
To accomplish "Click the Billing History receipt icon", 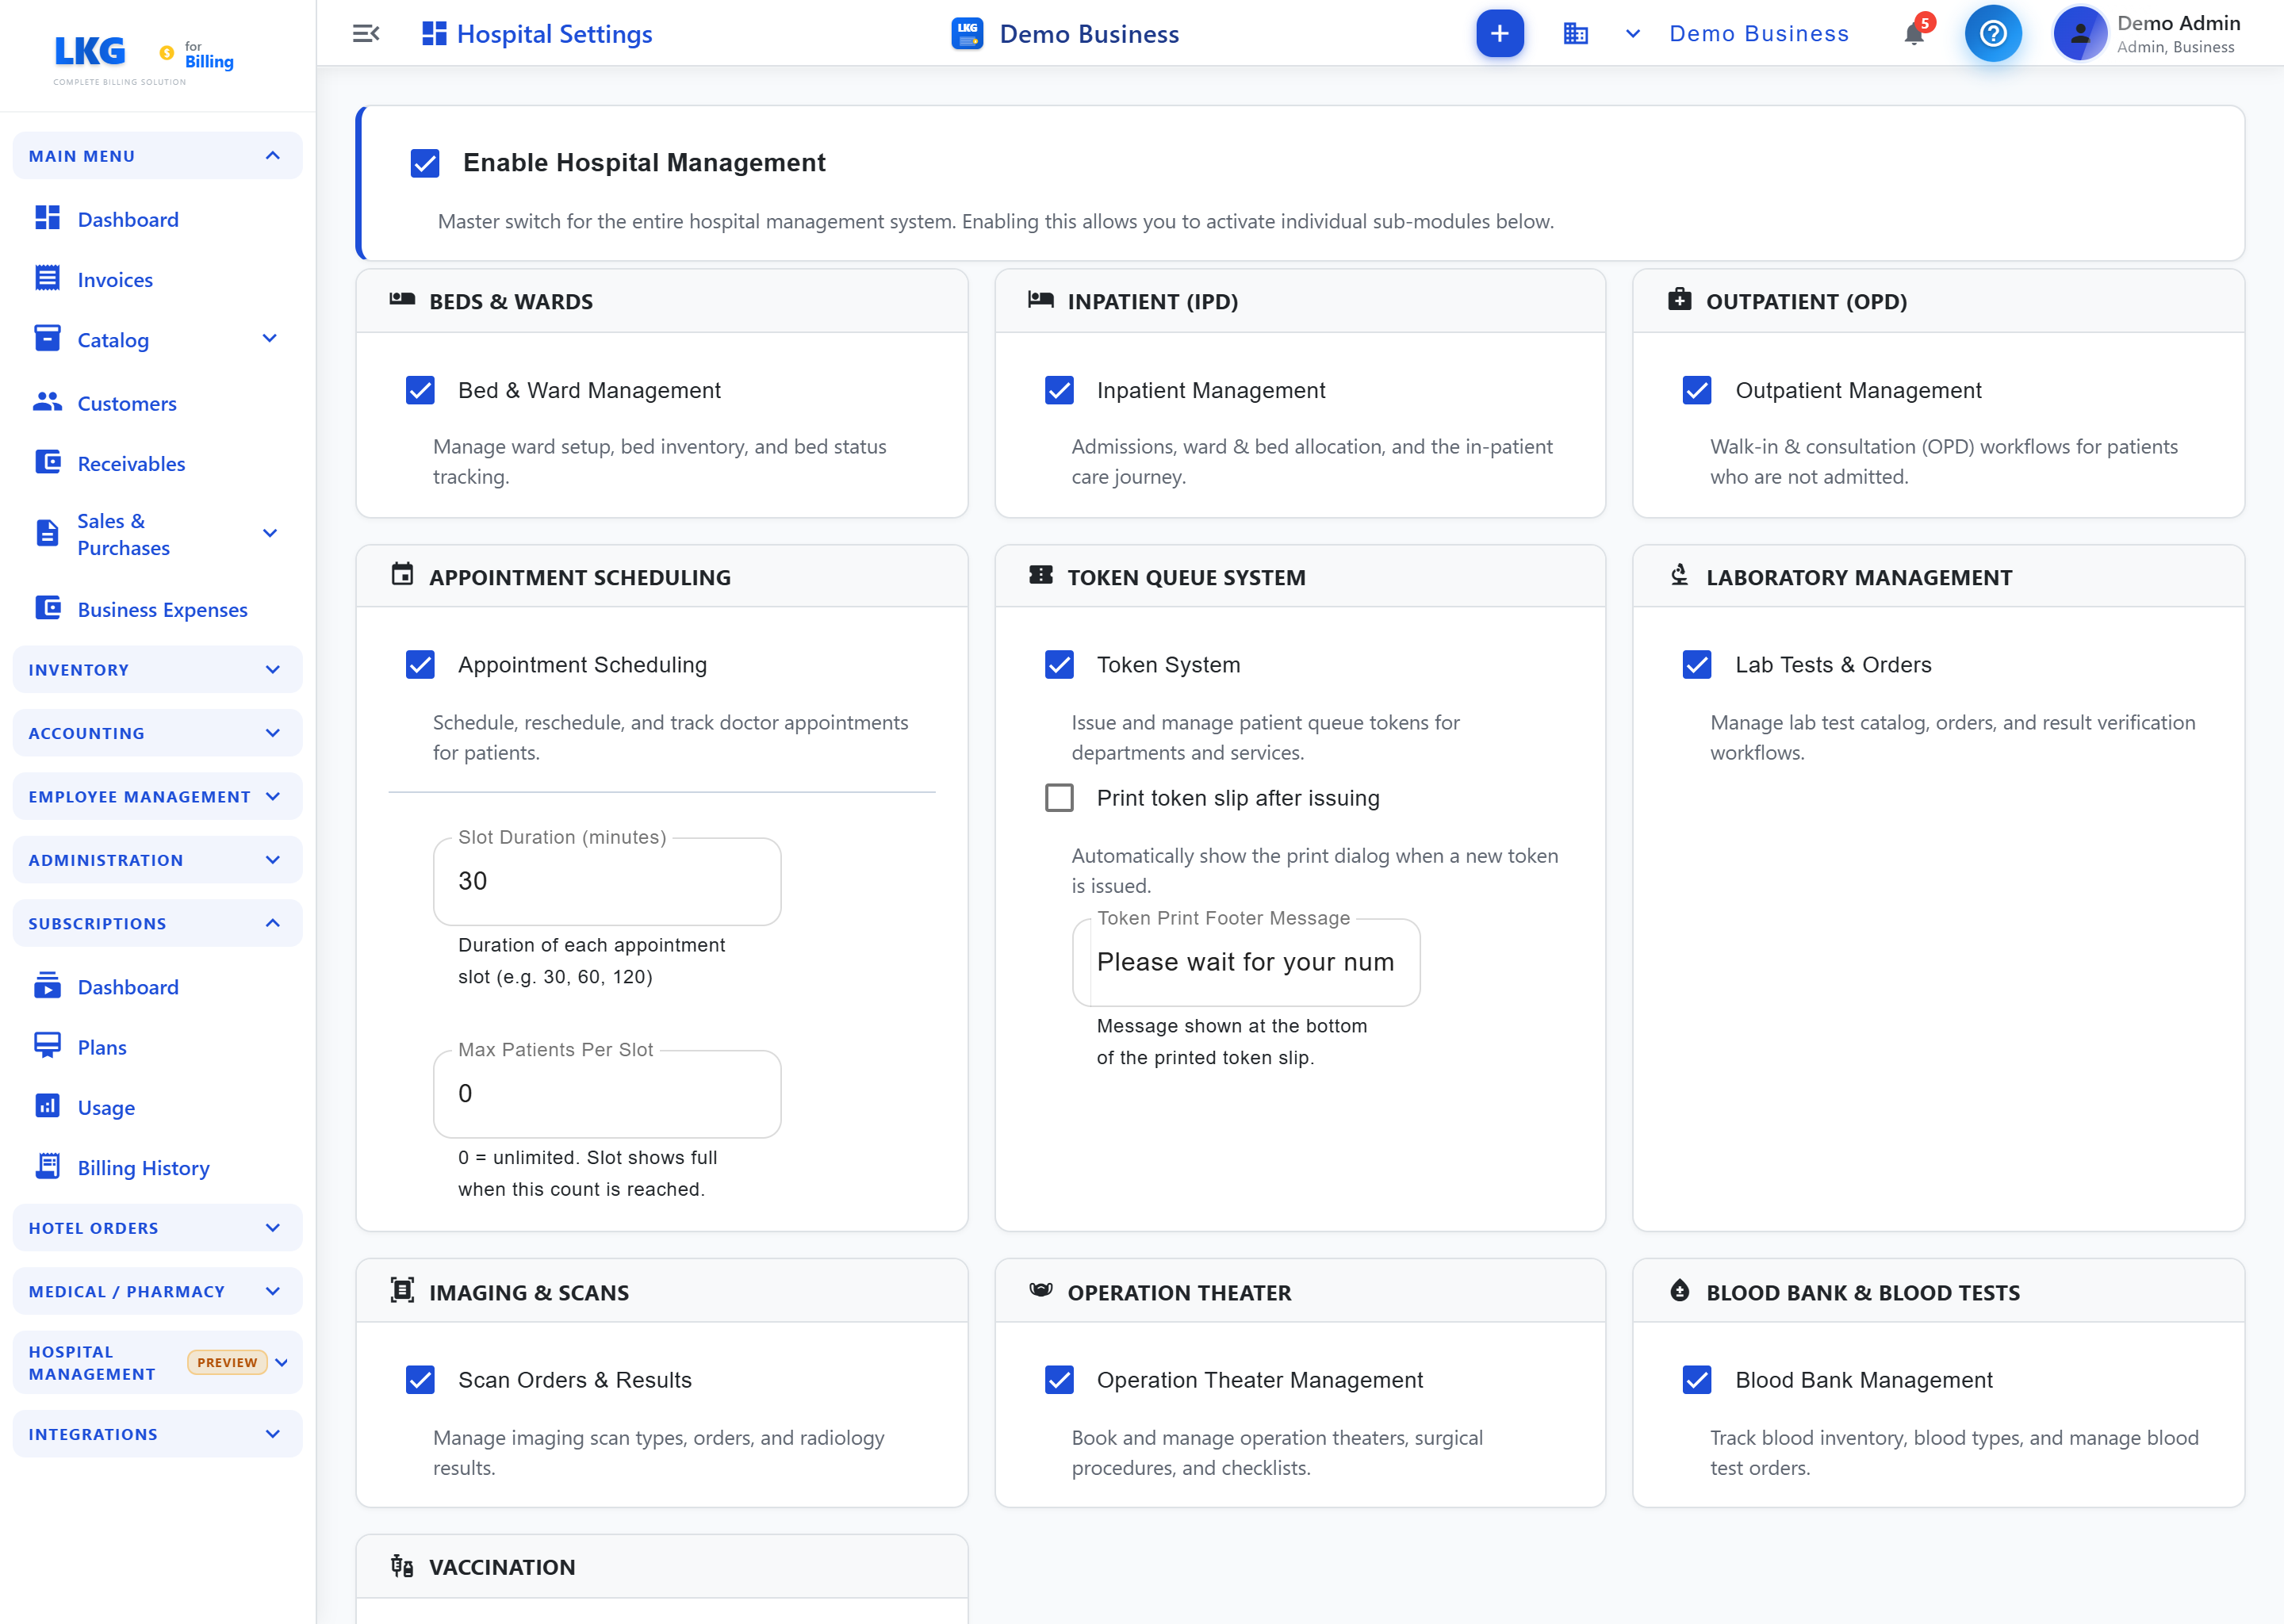I will (x=47, y=1166).
